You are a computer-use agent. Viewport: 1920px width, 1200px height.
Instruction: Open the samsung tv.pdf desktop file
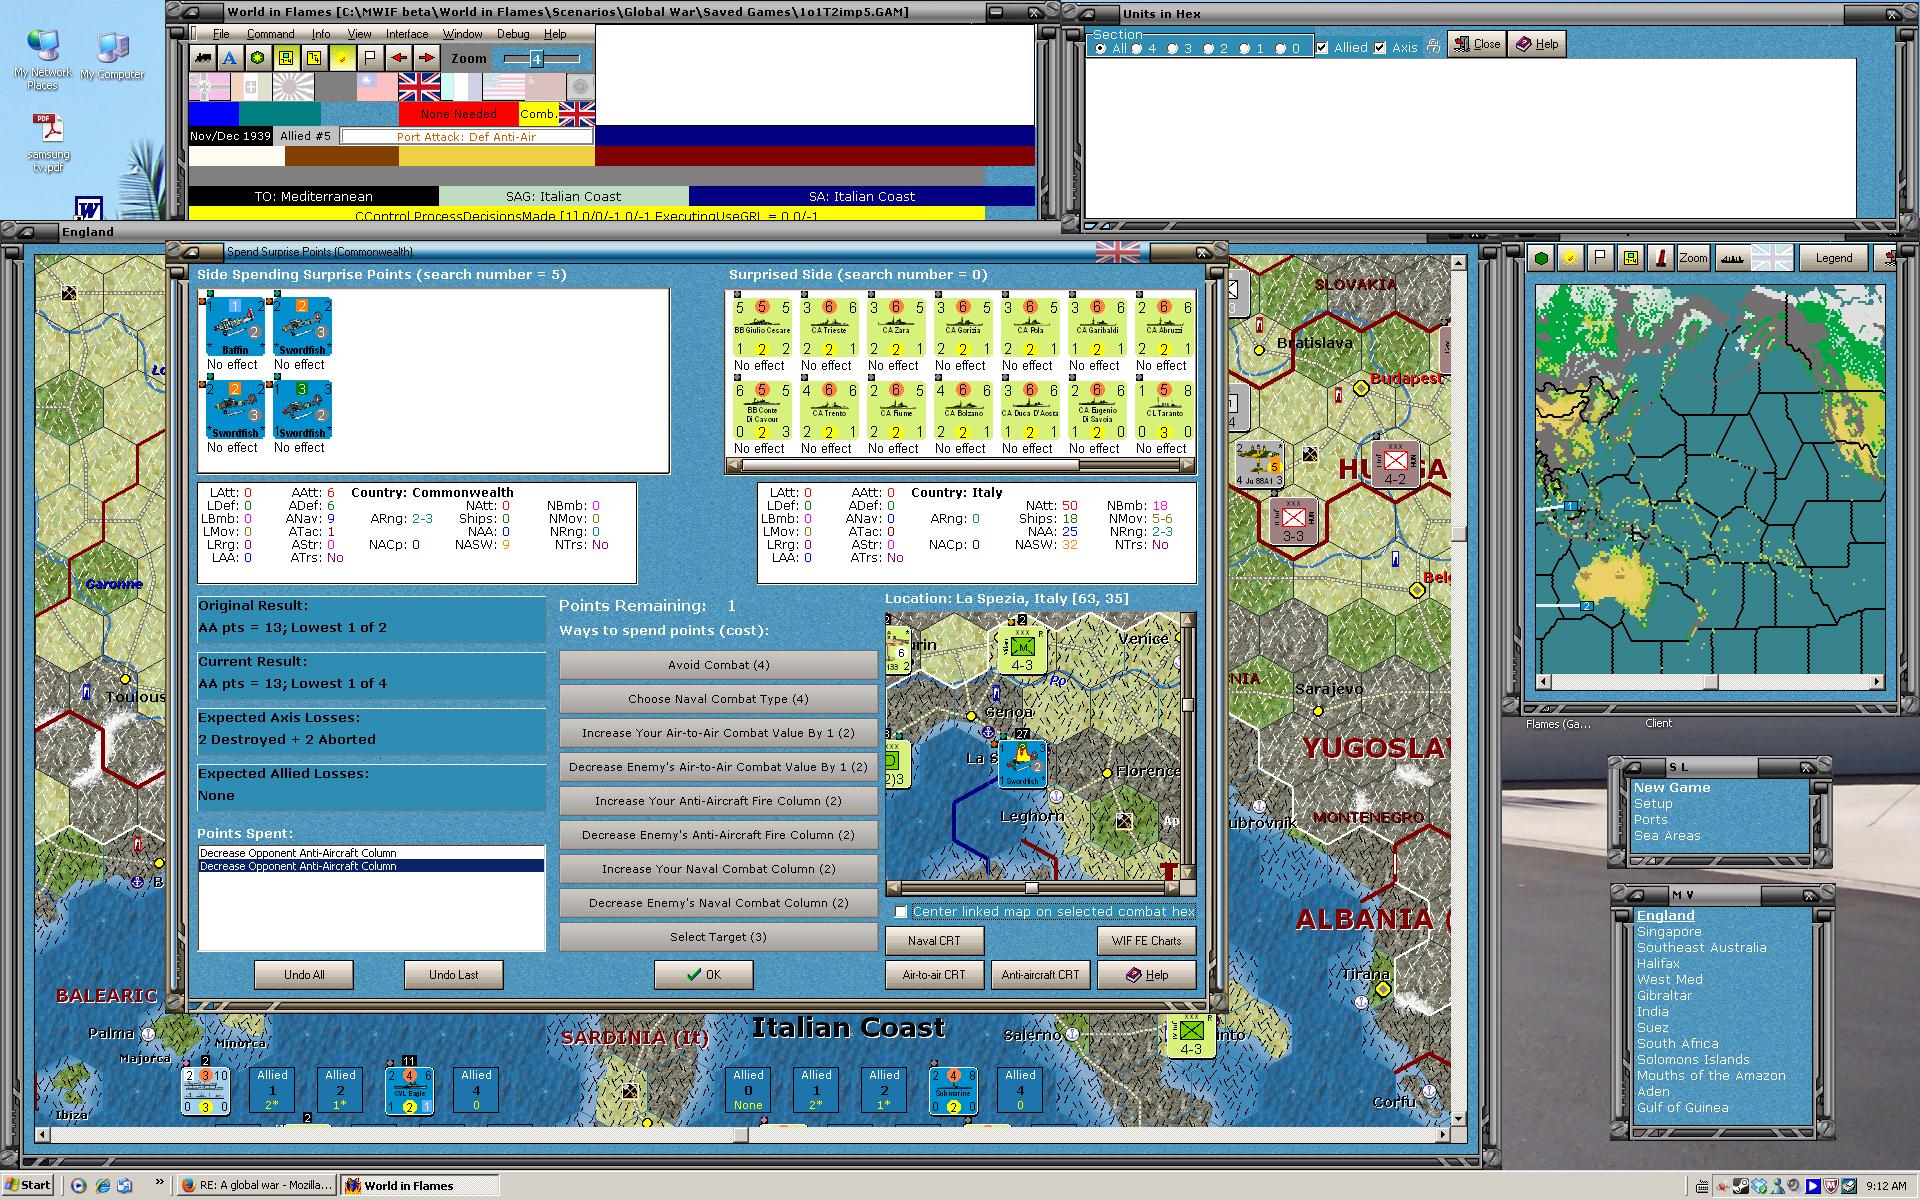(x=48, y=143)
